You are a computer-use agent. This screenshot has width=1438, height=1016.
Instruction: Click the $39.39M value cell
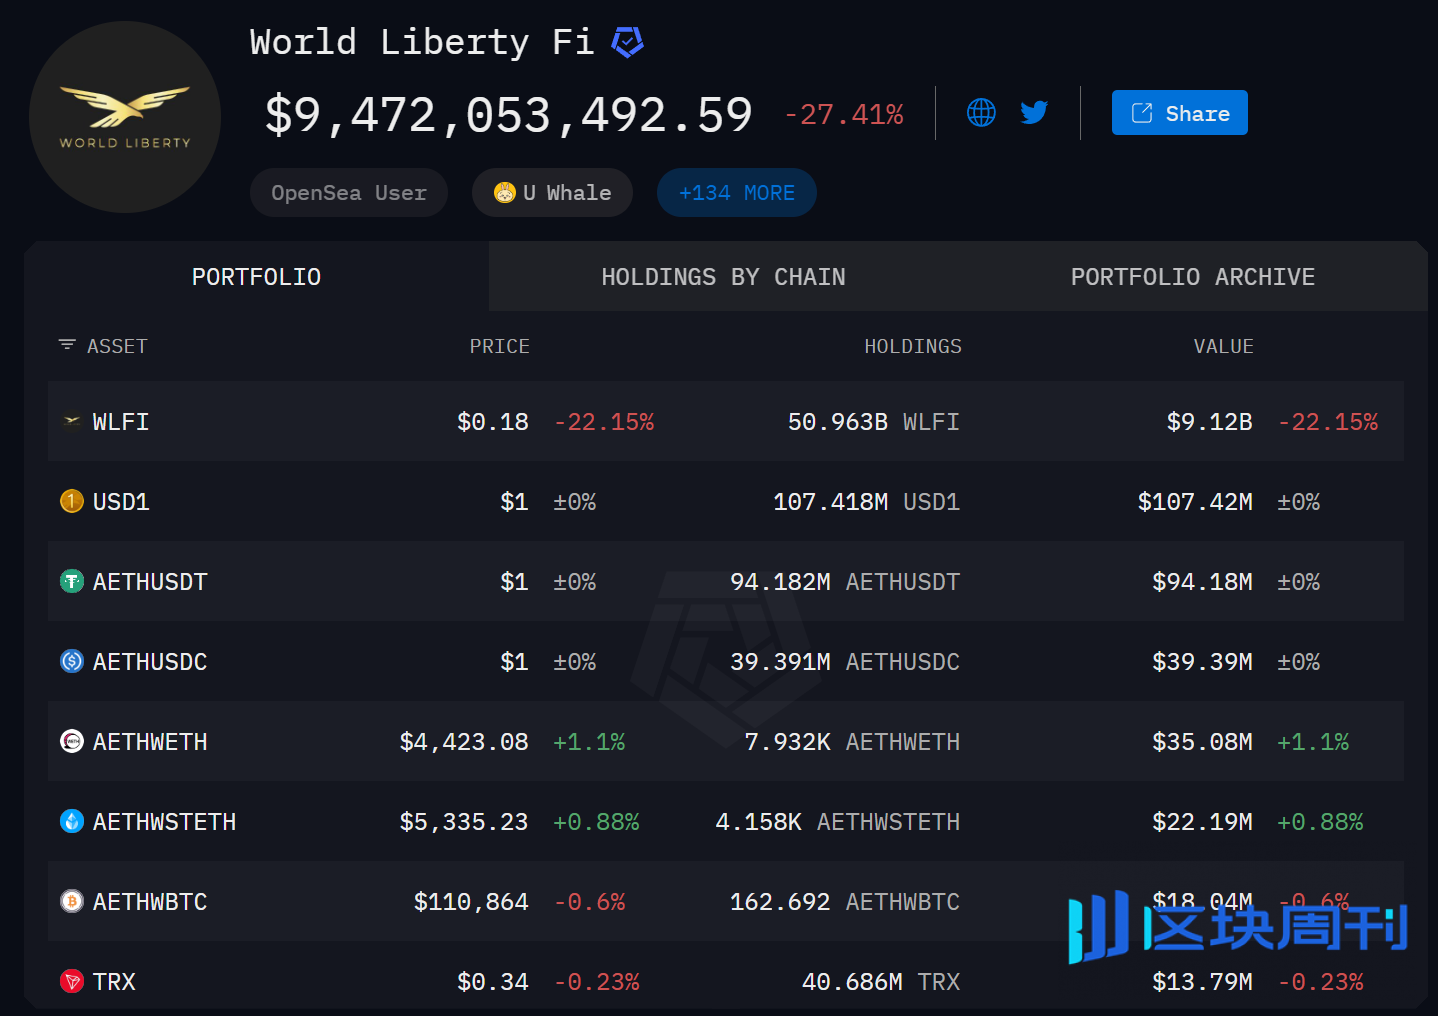[1202, 662]
